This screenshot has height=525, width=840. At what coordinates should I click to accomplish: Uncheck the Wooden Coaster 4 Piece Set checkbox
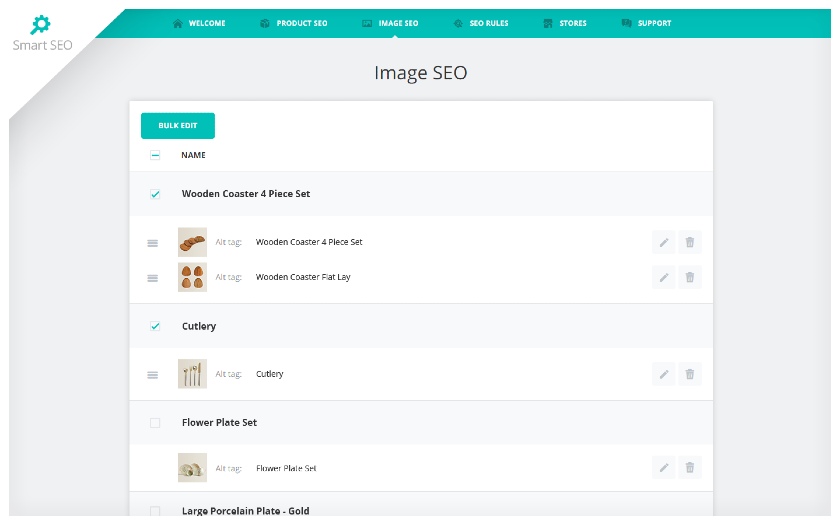point(155,194)
